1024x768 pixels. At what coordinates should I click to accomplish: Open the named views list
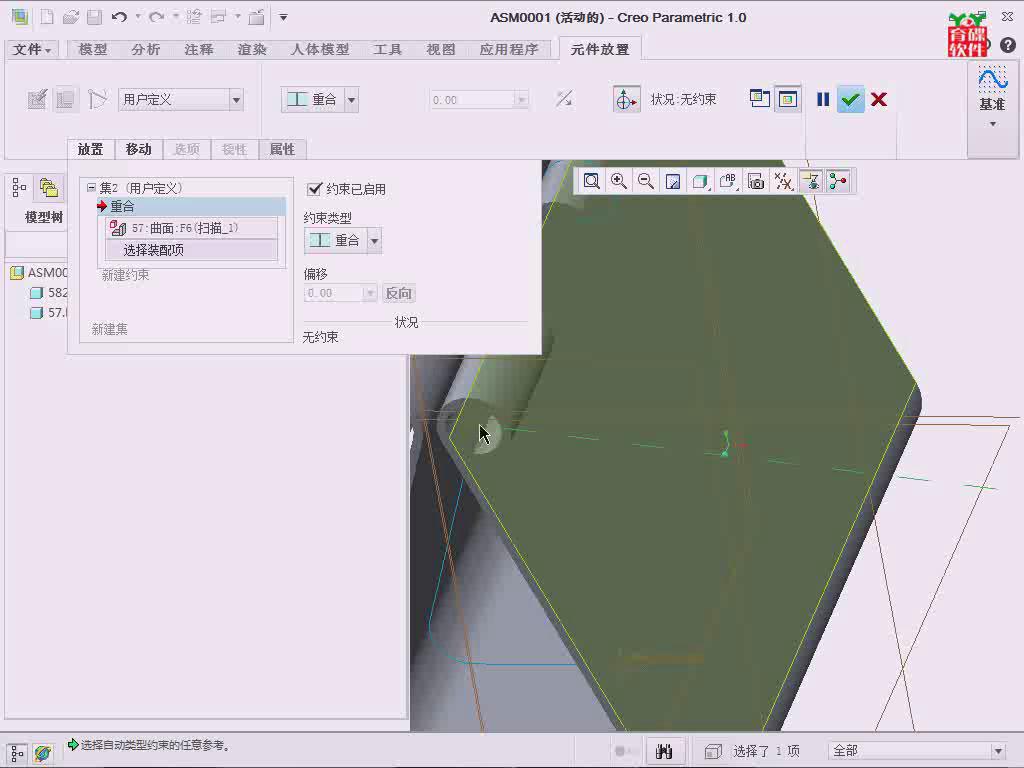pos(728,181)
